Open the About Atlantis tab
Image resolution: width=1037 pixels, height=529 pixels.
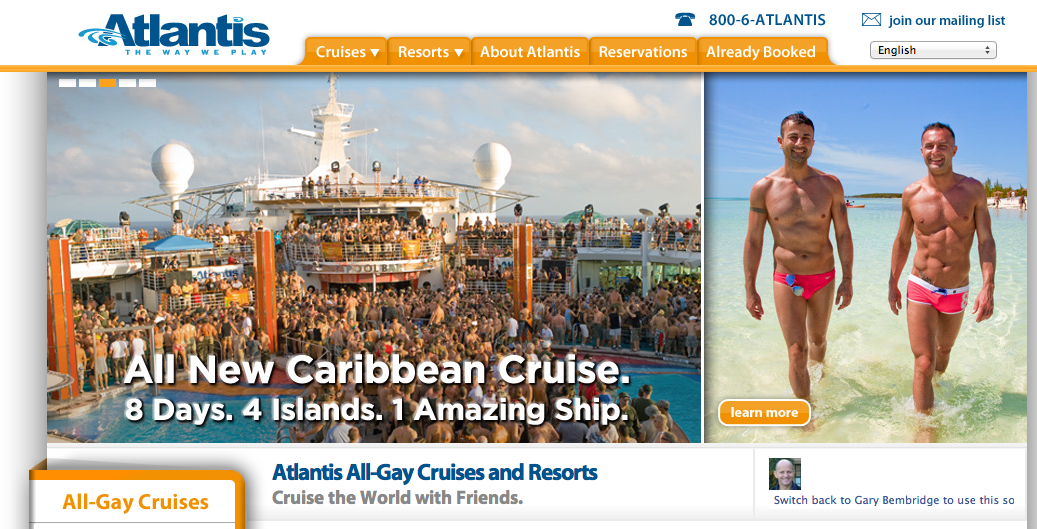pyautogui.click(x=530, y=52)
